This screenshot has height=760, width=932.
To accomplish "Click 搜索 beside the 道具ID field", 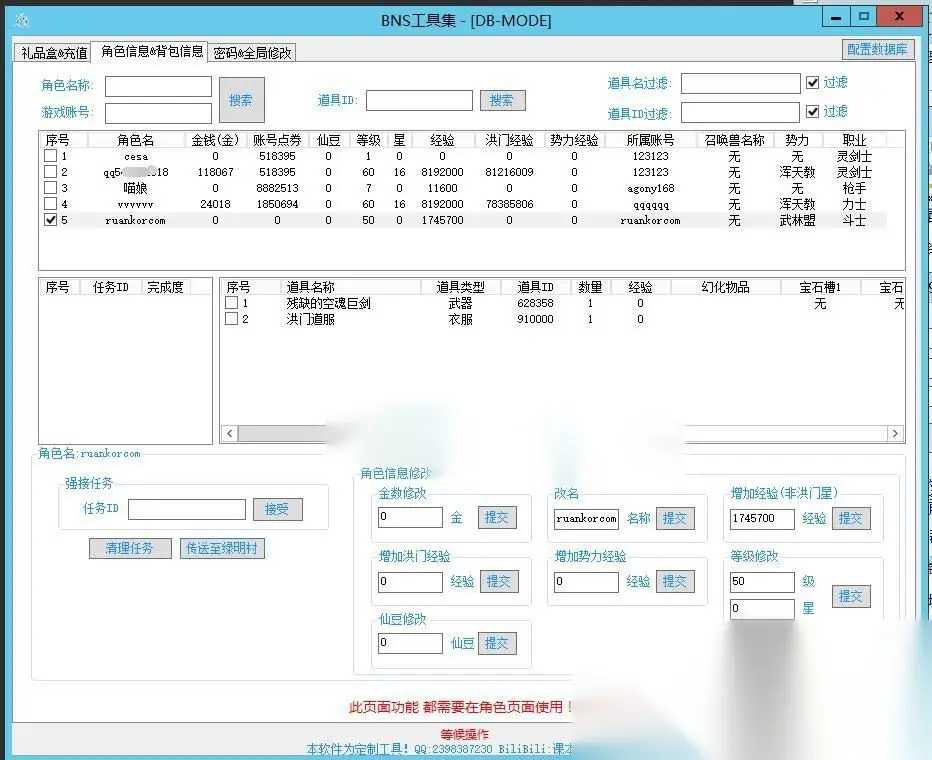I will pos(502,100).
